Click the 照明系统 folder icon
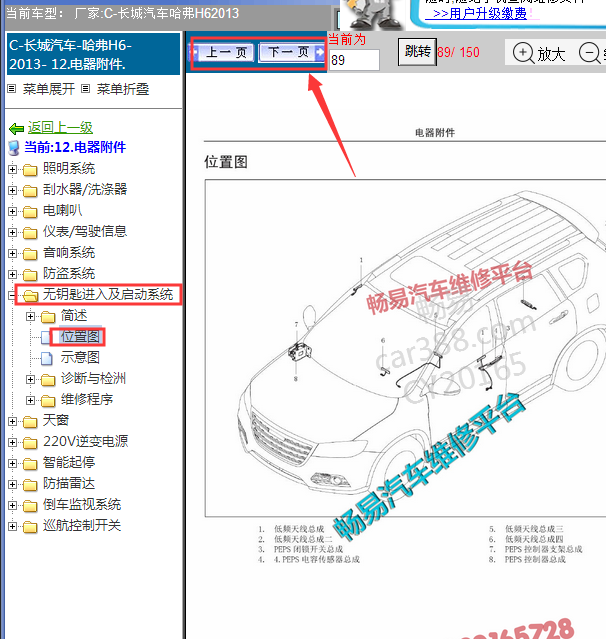The width and height of the screenshot is (606, 639). (x=30, y=169)
